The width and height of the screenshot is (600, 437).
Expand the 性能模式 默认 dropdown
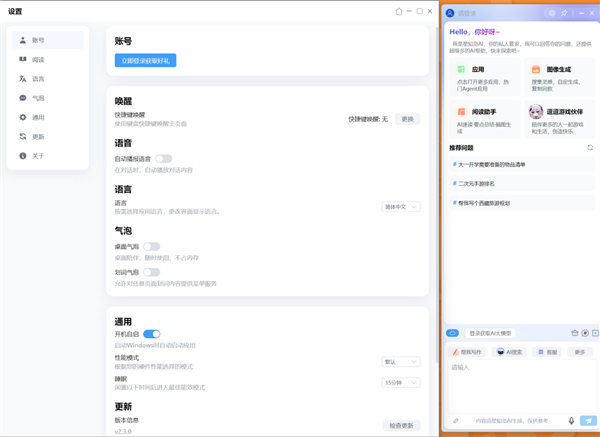pyautogui.click(x=401, y=362)
